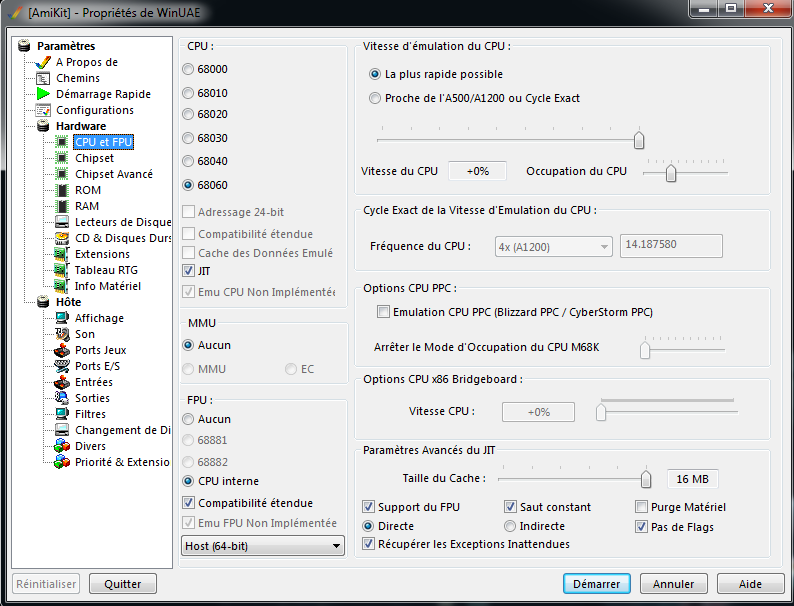Click the Configurations icon

tap(44, 110)
